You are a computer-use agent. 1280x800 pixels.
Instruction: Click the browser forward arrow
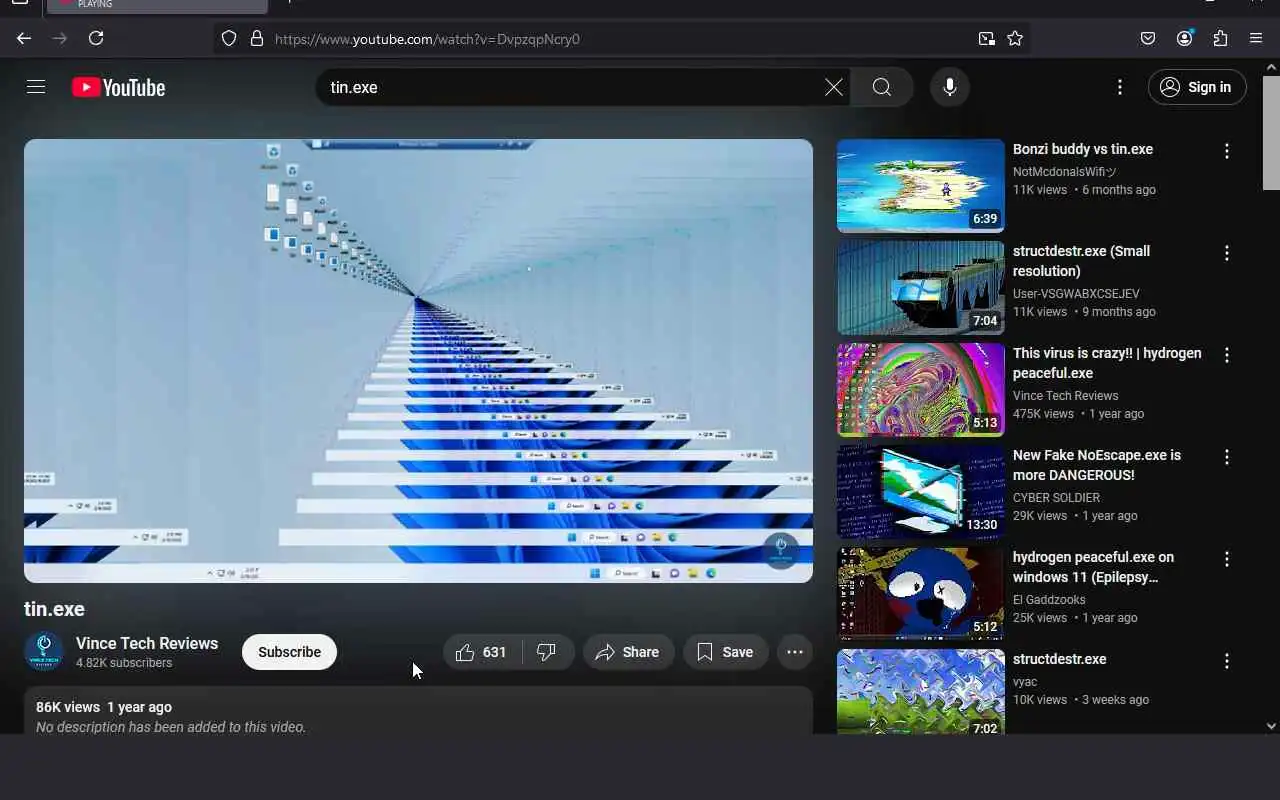point(60,38)
